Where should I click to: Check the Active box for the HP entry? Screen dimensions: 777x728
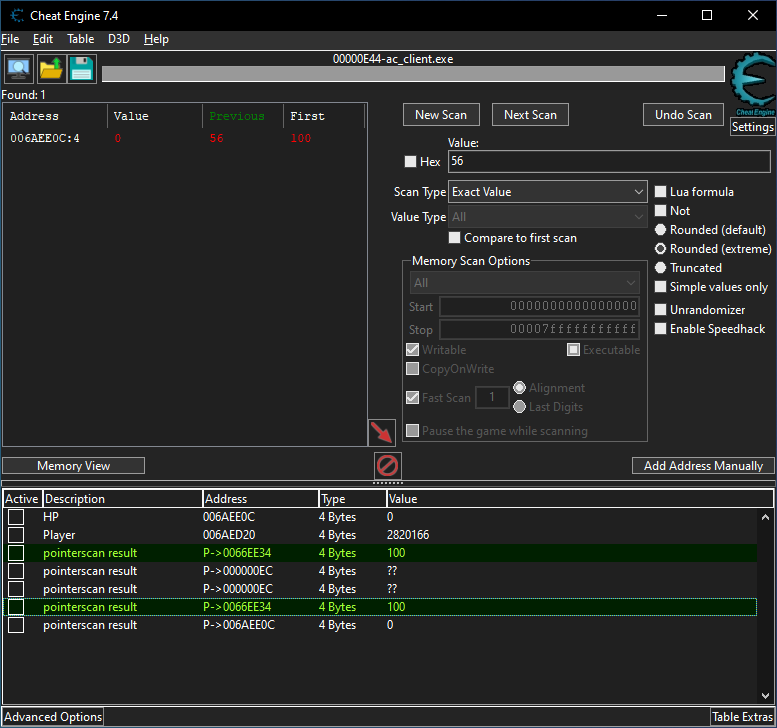coord(16,517)
